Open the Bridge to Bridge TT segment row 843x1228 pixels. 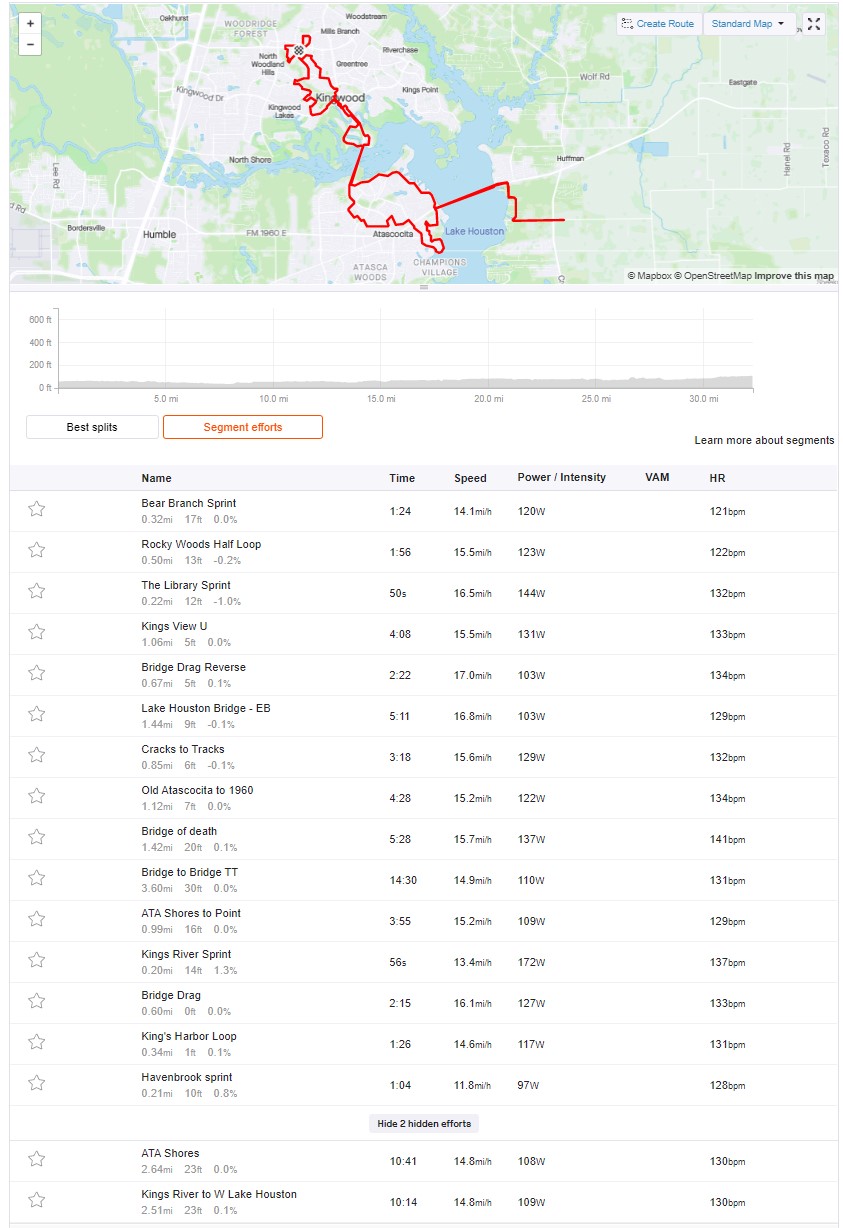point(424,879)
